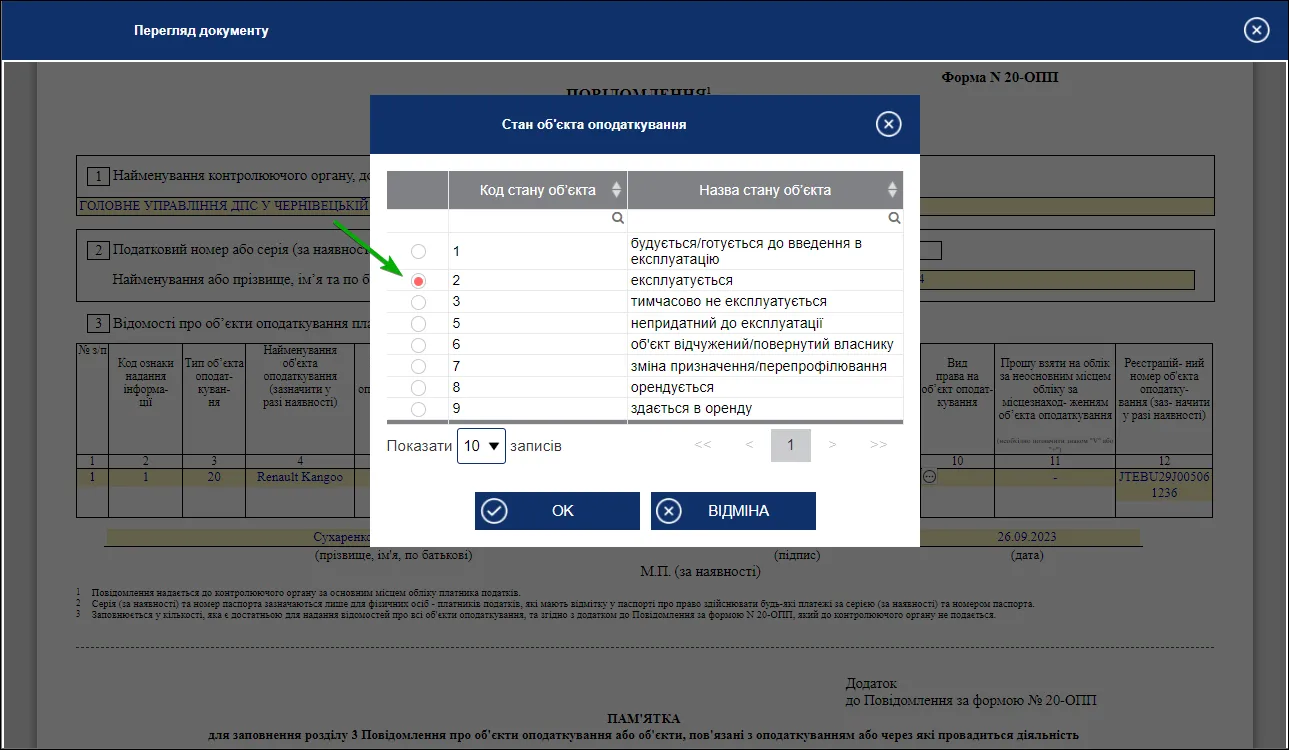Cancel with ВІДМІНА button
The width and height of the screenshot is (1289, 750).
[733, 511]
